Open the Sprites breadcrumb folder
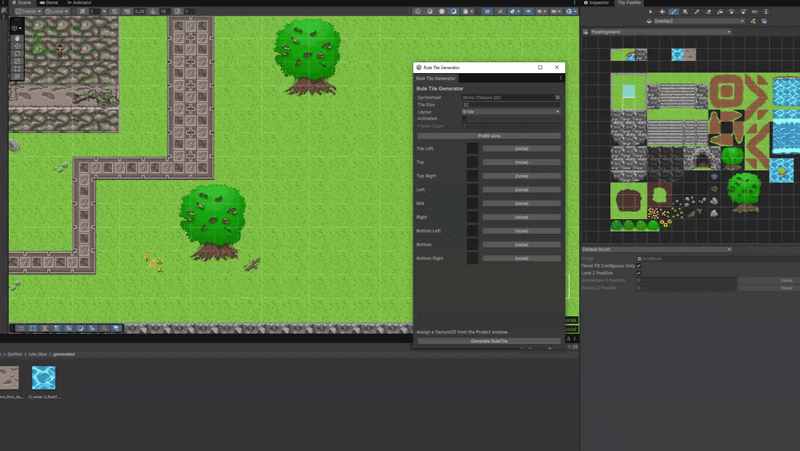The height and width of the screenshot is (451, 800). pos(15,355)
